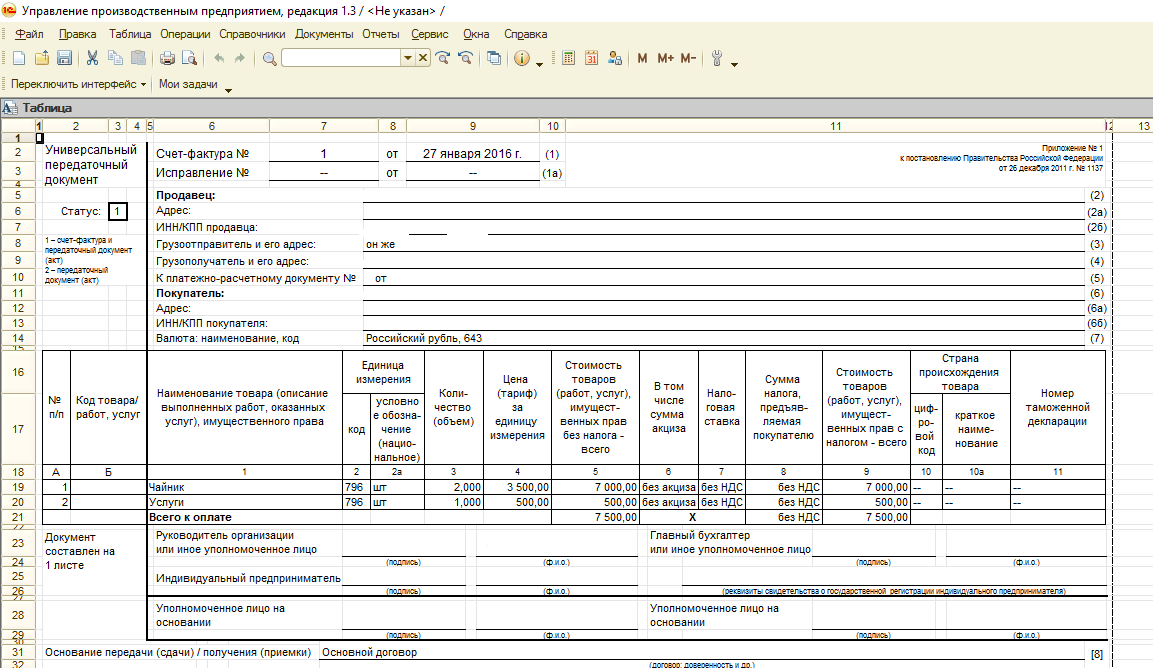Open the Окна menu
The height and width of the screenshot is (668, 1153).
tap(476, 34)
